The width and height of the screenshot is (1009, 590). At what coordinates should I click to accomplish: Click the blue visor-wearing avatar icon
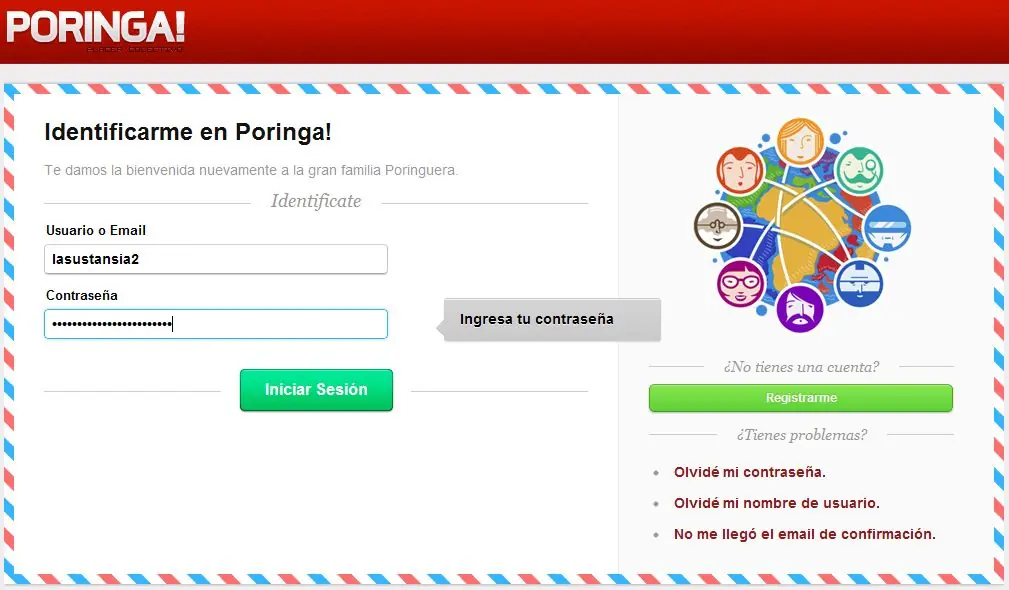click(x=887, y=228)
